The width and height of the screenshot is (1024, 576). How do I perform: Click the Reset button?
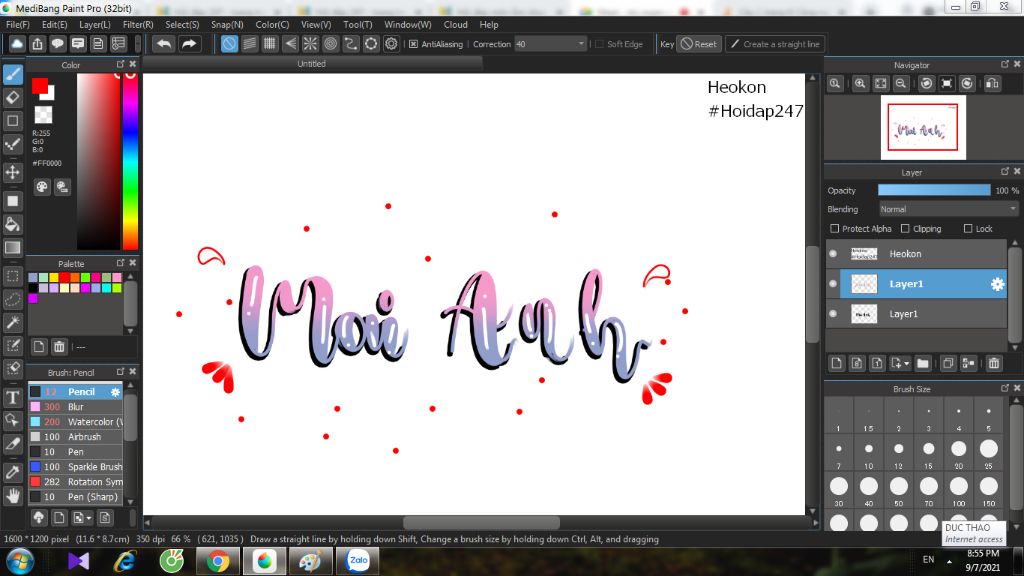pyautogui.click(x=699, y=44)
